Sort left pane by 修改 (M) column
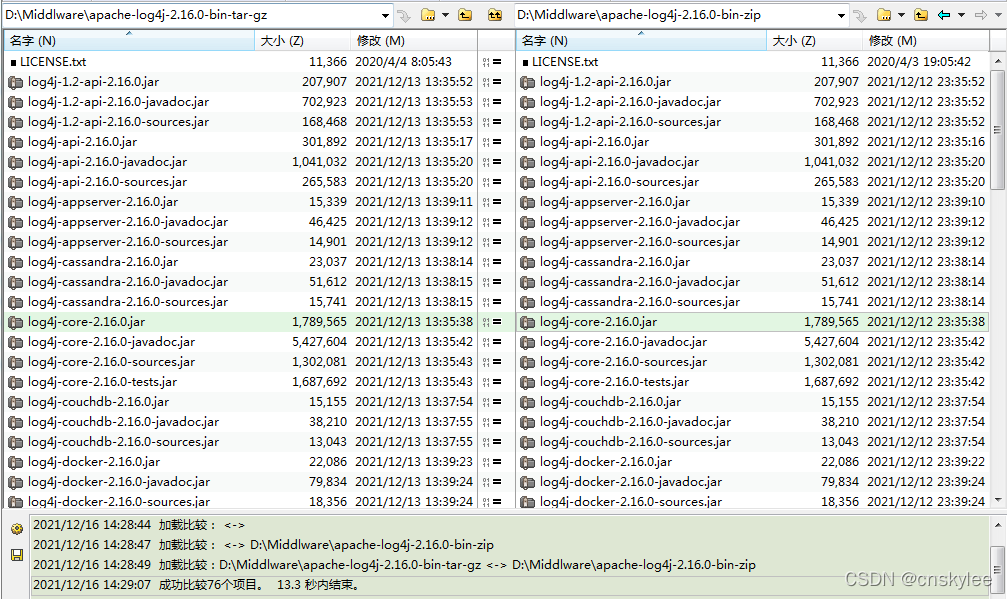This screenshot has width=1007, height=599. [x=414, y=40]
